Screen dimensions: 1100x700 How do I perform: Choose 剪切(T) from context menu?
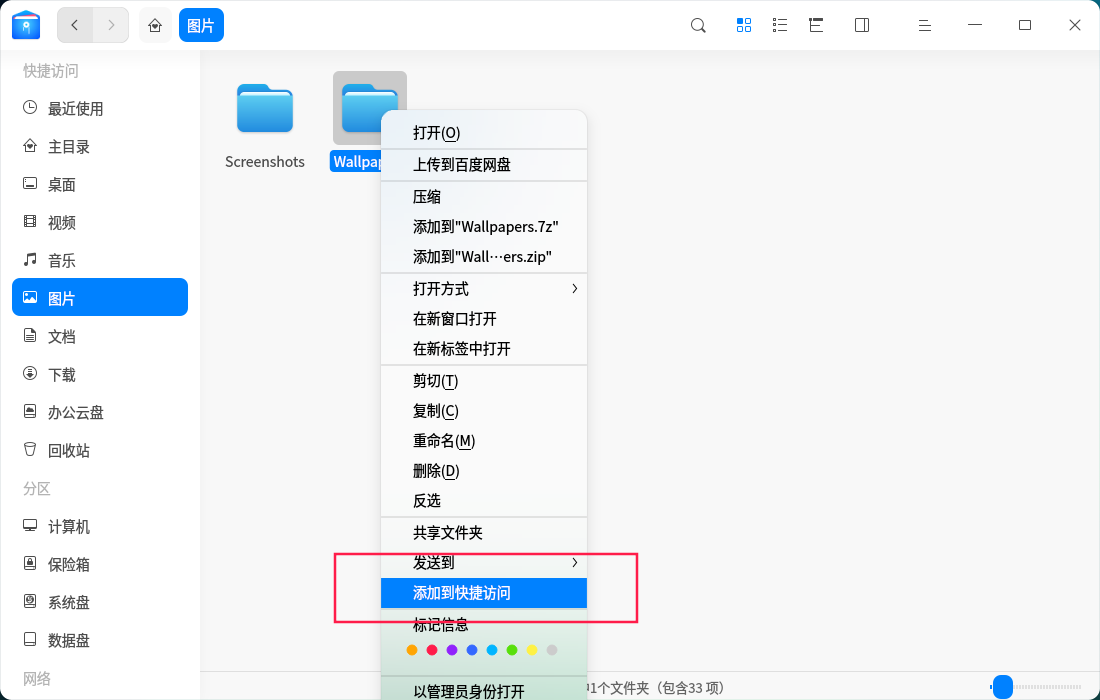(483, 381)
